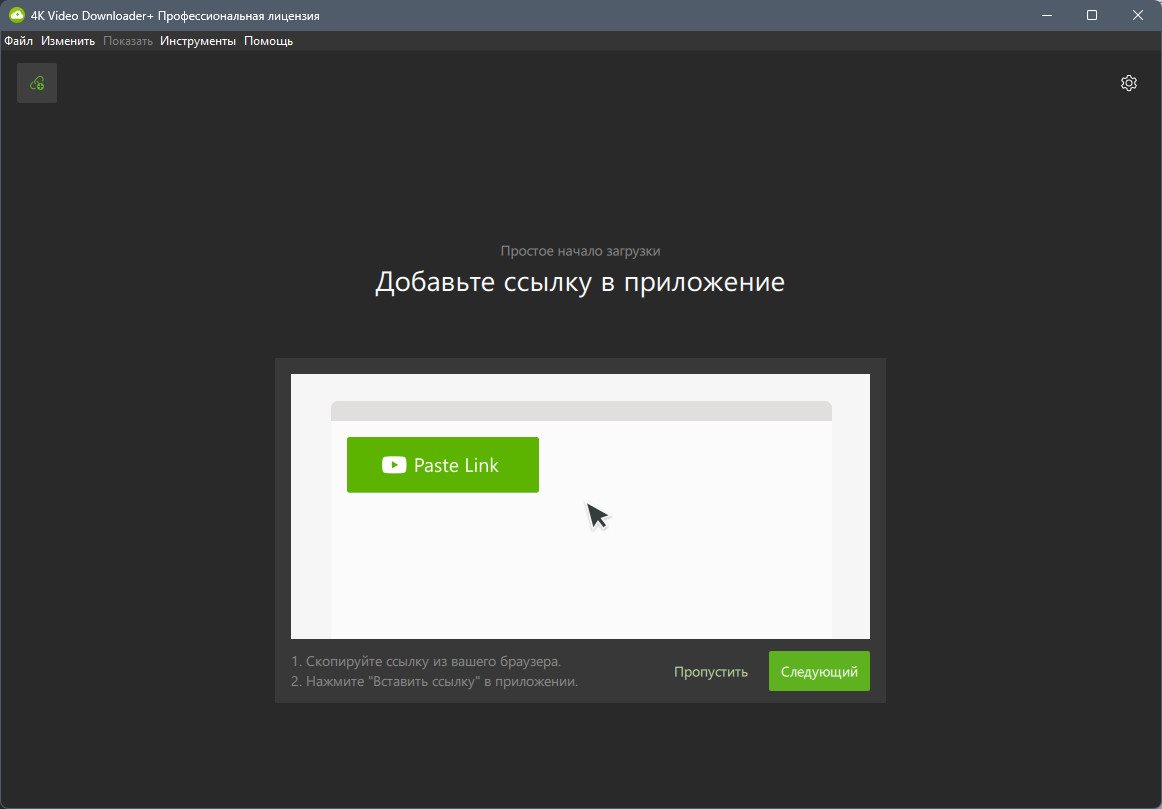Close the 4K Video Downloader window

pyautogui.click(x=1138, y=15)
